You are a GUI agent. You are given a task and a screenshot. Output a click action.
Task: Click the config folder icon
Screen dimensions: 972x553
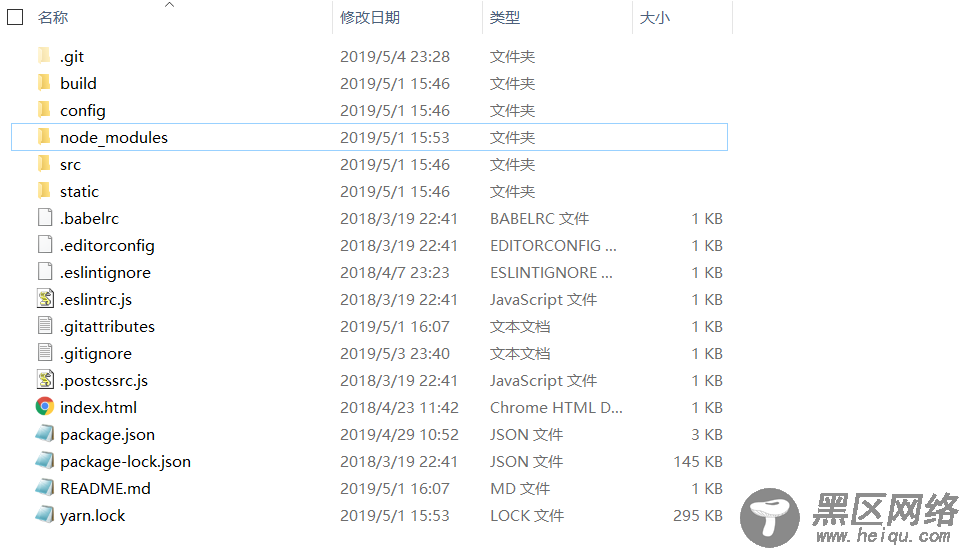click(44, 110)
